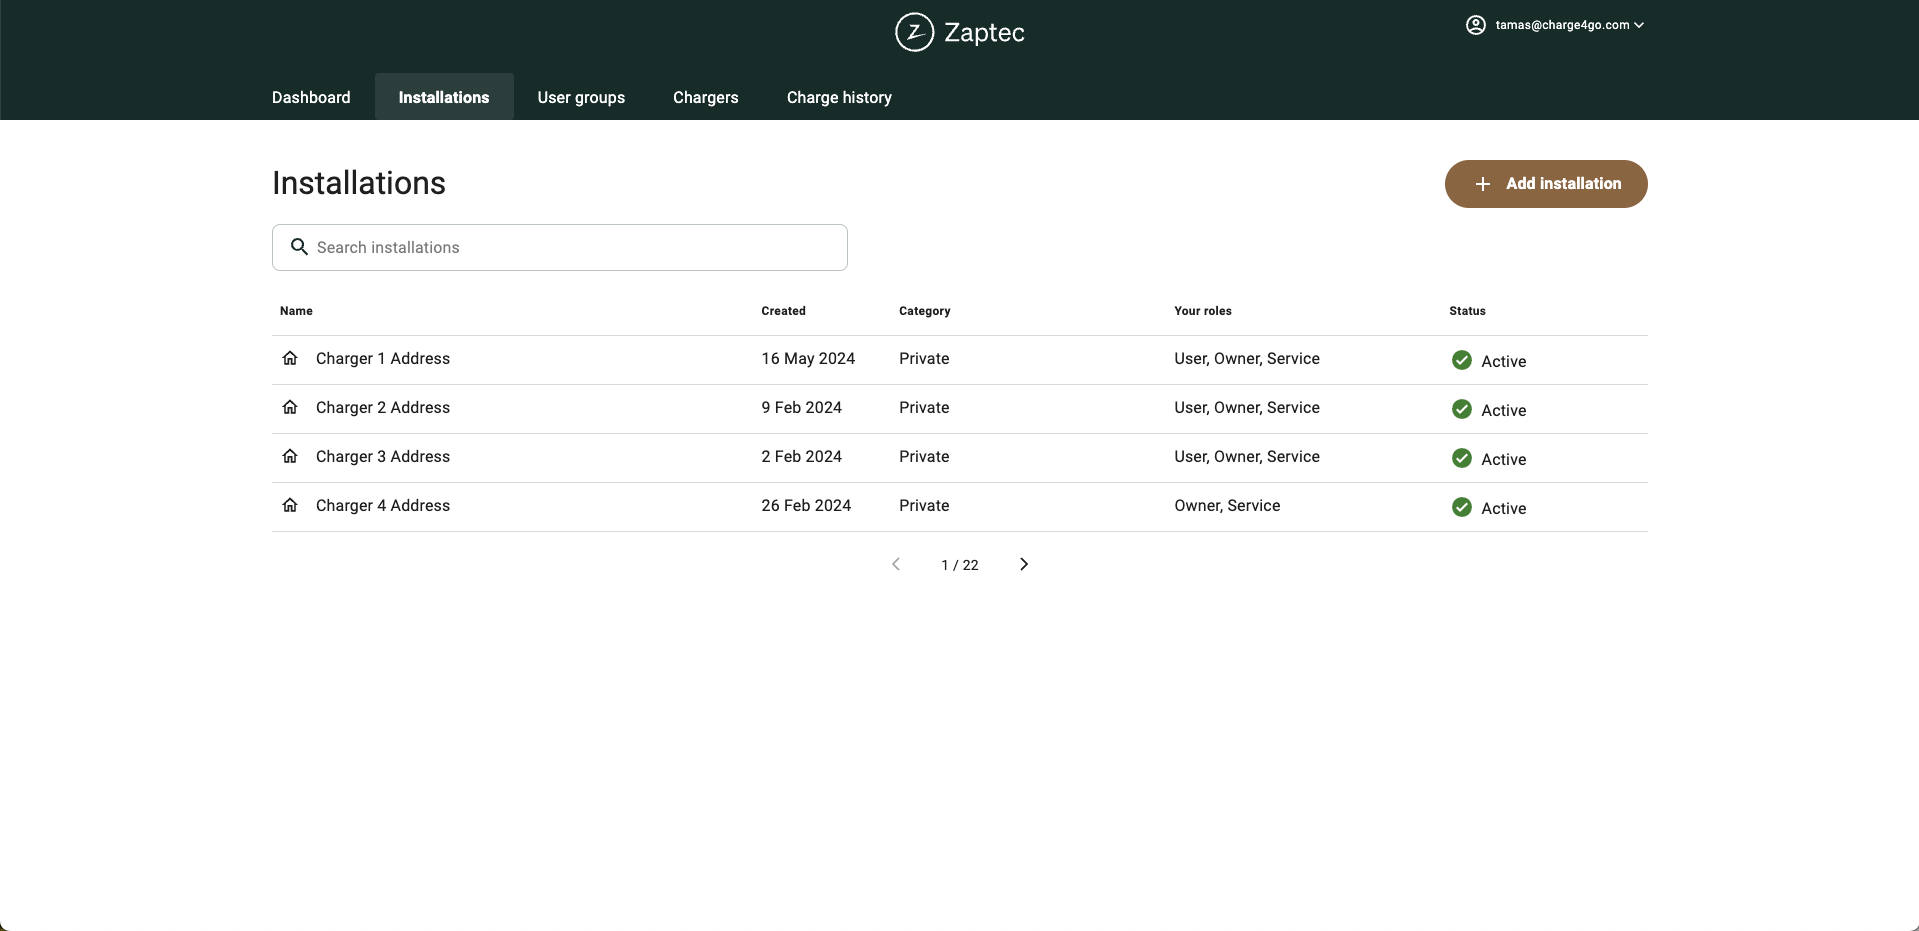
Task: Open the Charge history tab
Action: pyautogui.click(x=839, y=97)
